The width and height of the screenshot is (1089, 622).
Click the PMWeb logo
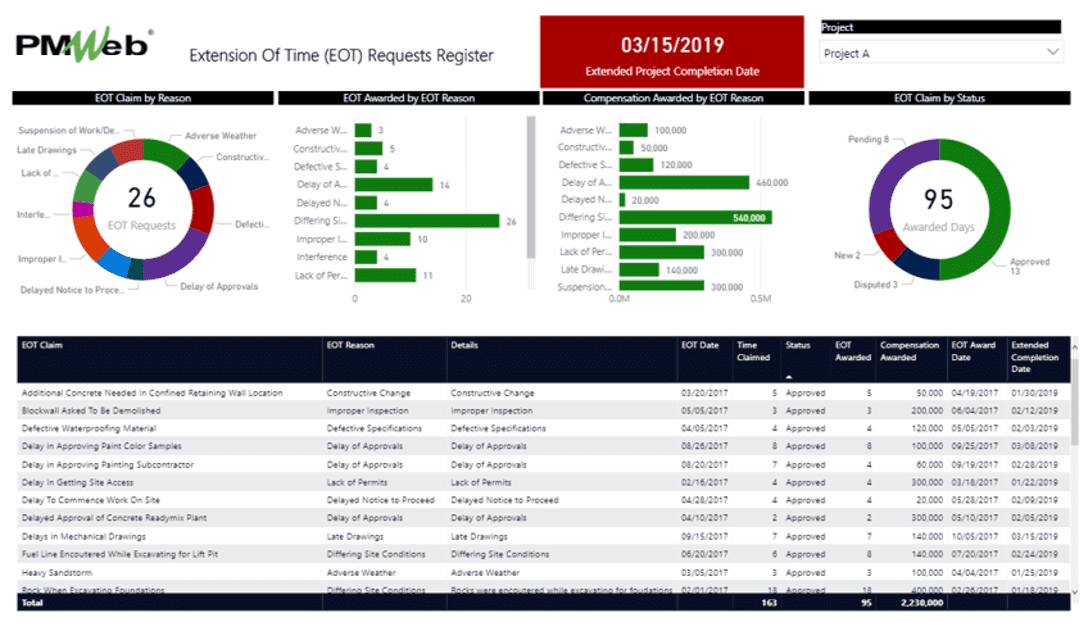(84, 45)
